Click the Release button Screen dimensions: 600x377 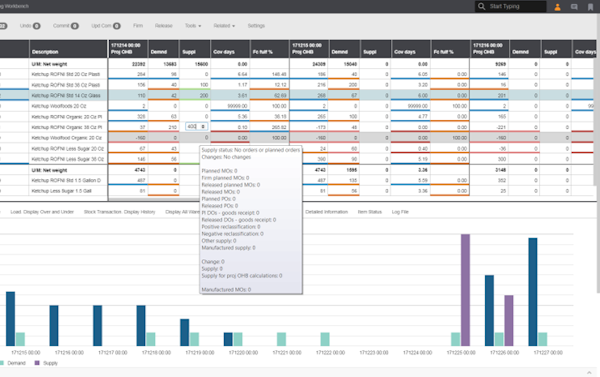point(164,26)
